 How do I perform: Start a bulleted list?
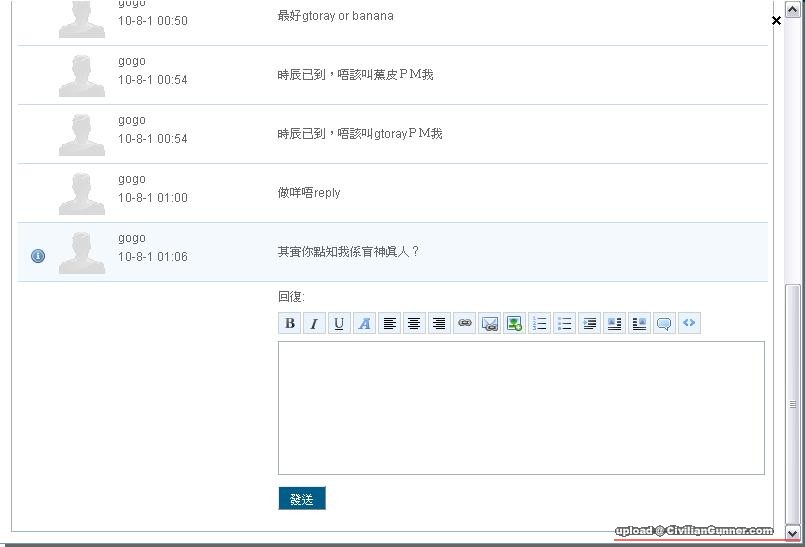click(x=564, y=323)
